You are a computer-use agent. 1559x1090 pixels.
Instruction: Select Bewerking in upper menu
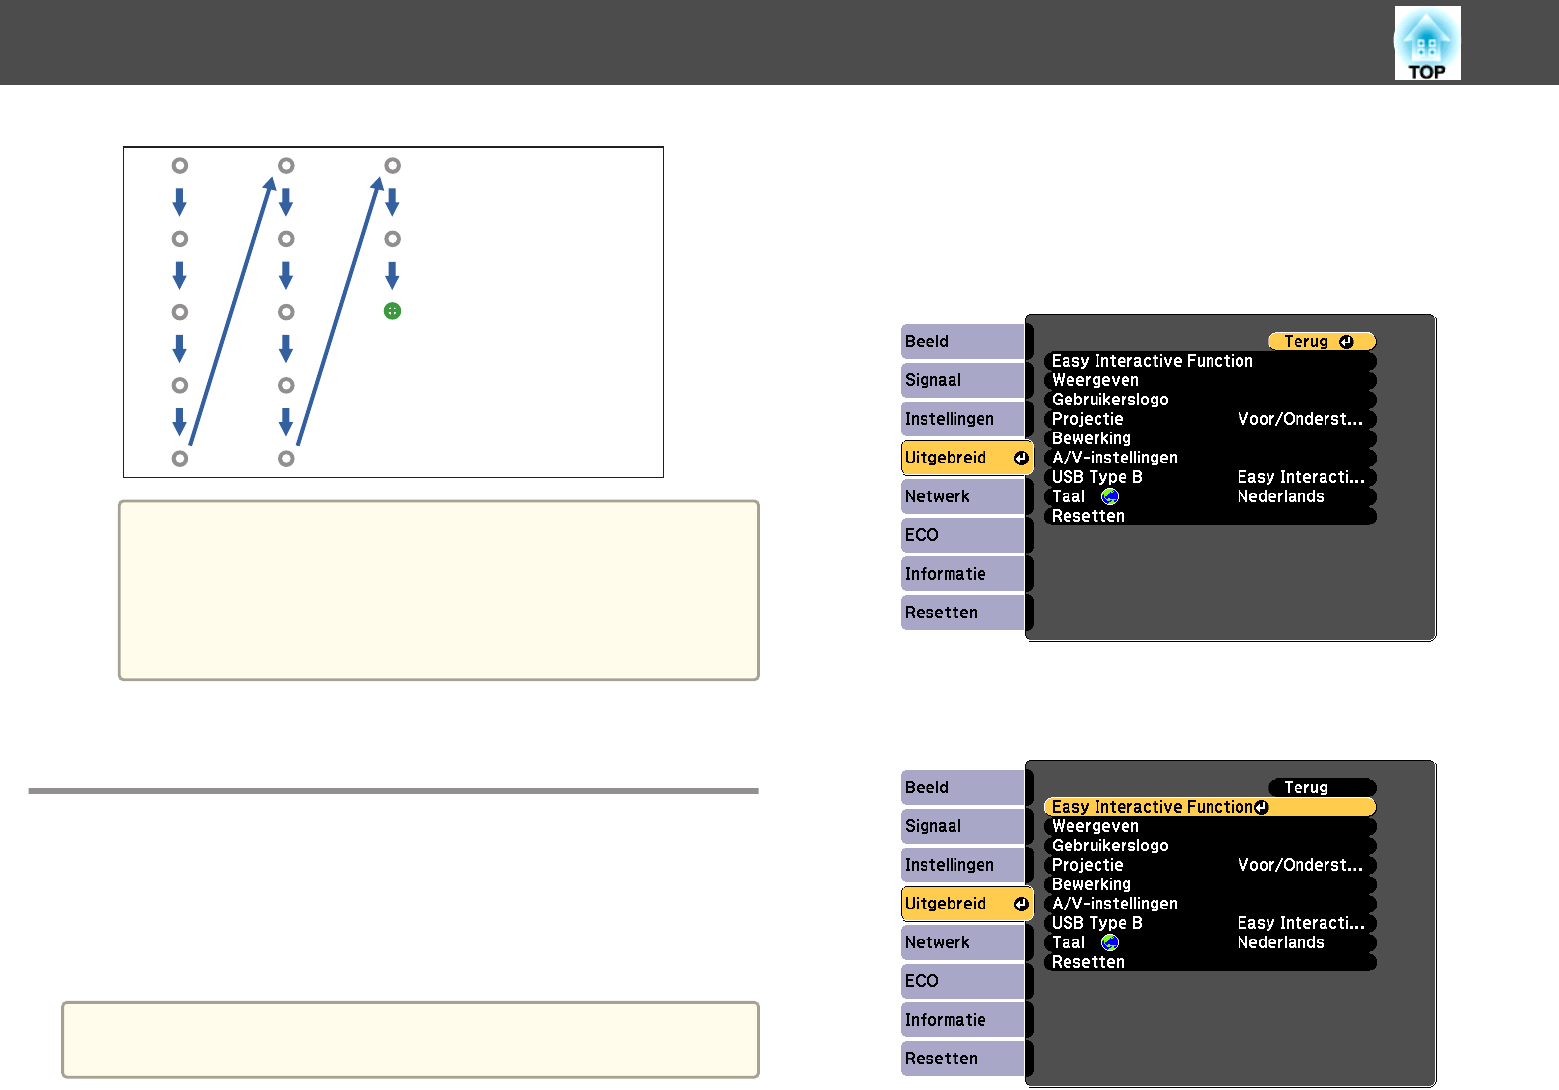pos(1210,438)
